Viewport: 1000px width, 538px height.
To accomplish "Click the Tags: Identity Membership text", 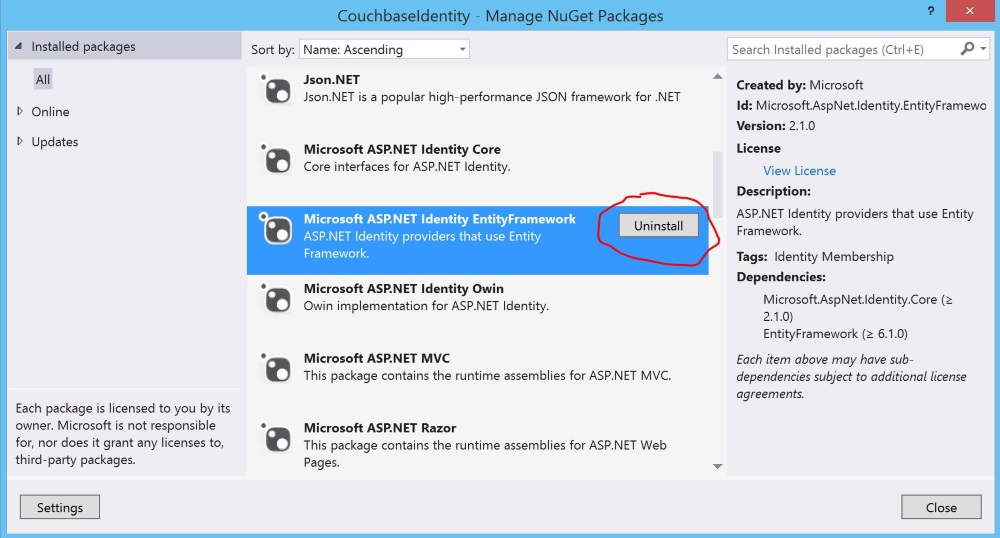I will click(x=815, y=257).
